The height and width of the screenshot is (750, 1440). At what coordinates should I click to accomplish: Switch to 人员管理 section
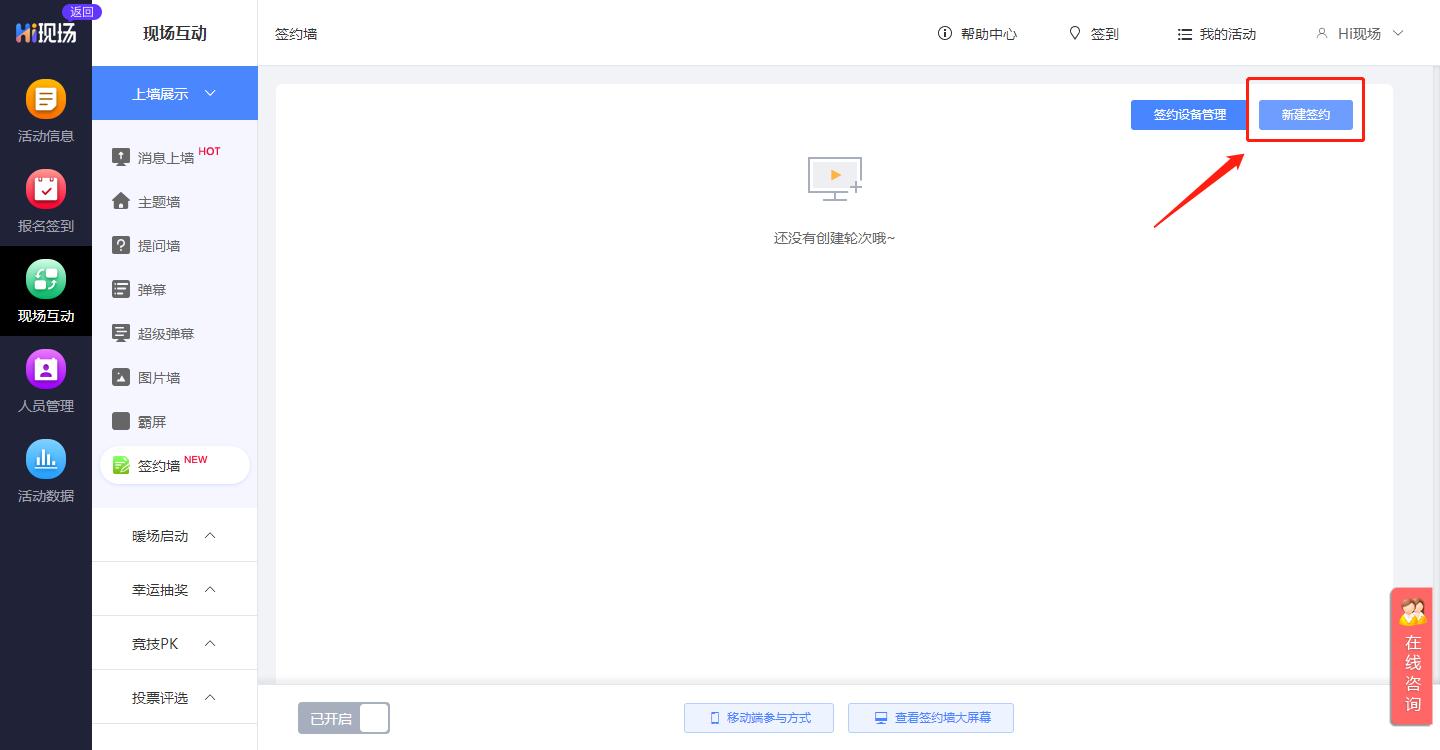[x=46, y=380]
